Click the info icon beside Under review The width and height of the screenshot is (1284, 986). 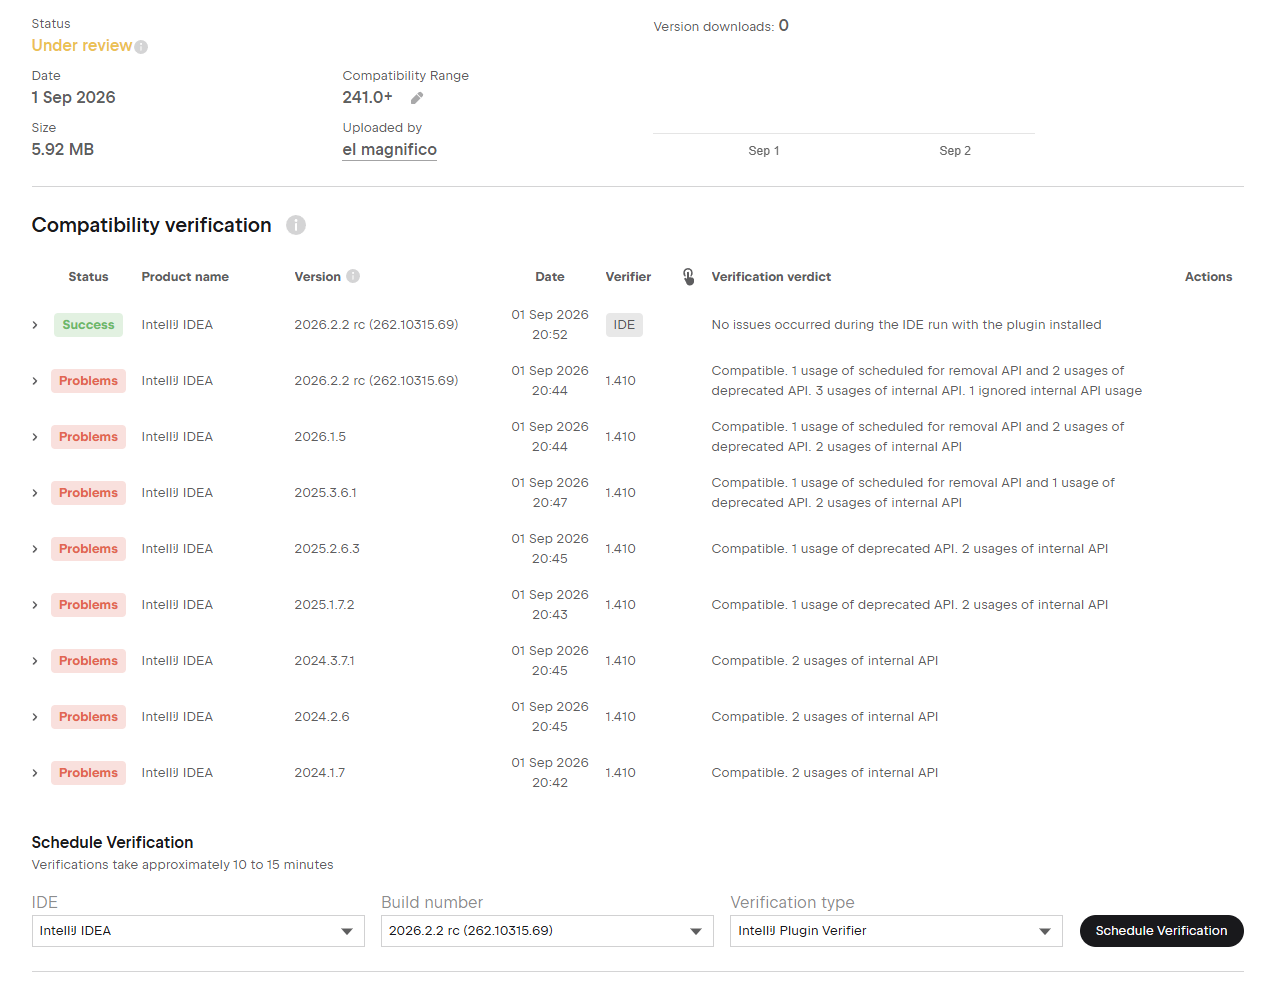click(x=141, y=47)
